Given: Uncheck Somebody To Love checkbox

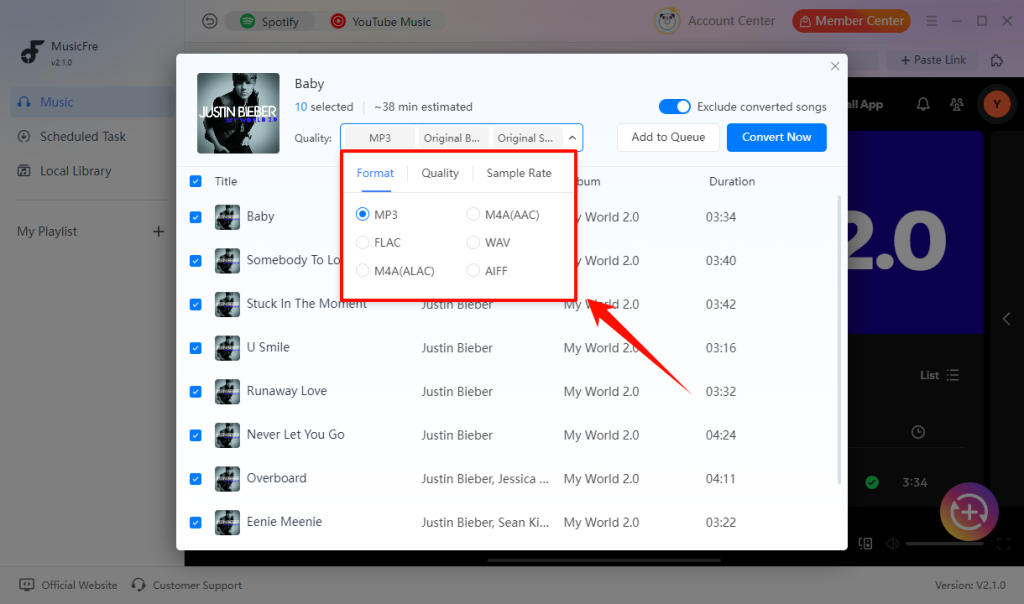Looking at the screenshot, I should [195, 261].
